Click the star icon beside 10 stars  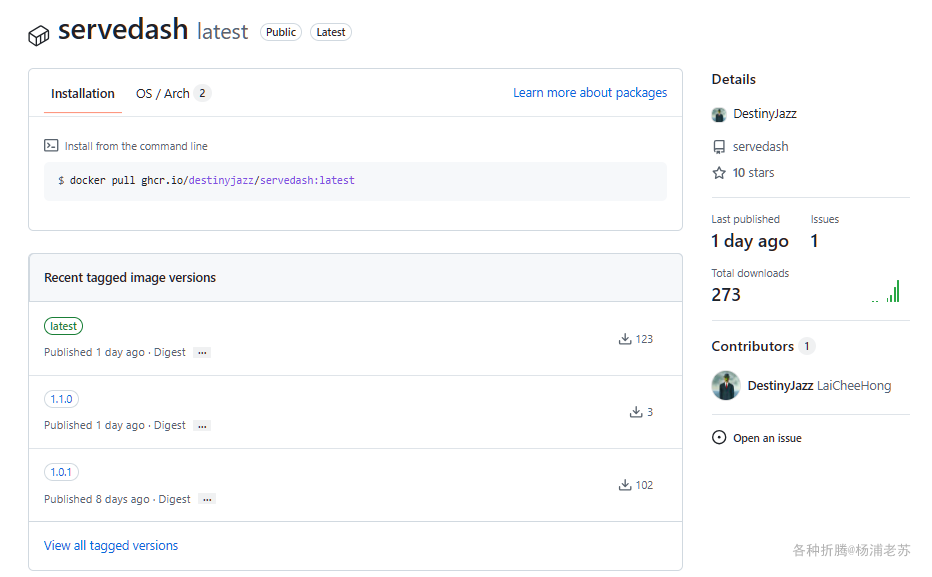(x=719, y=173)
